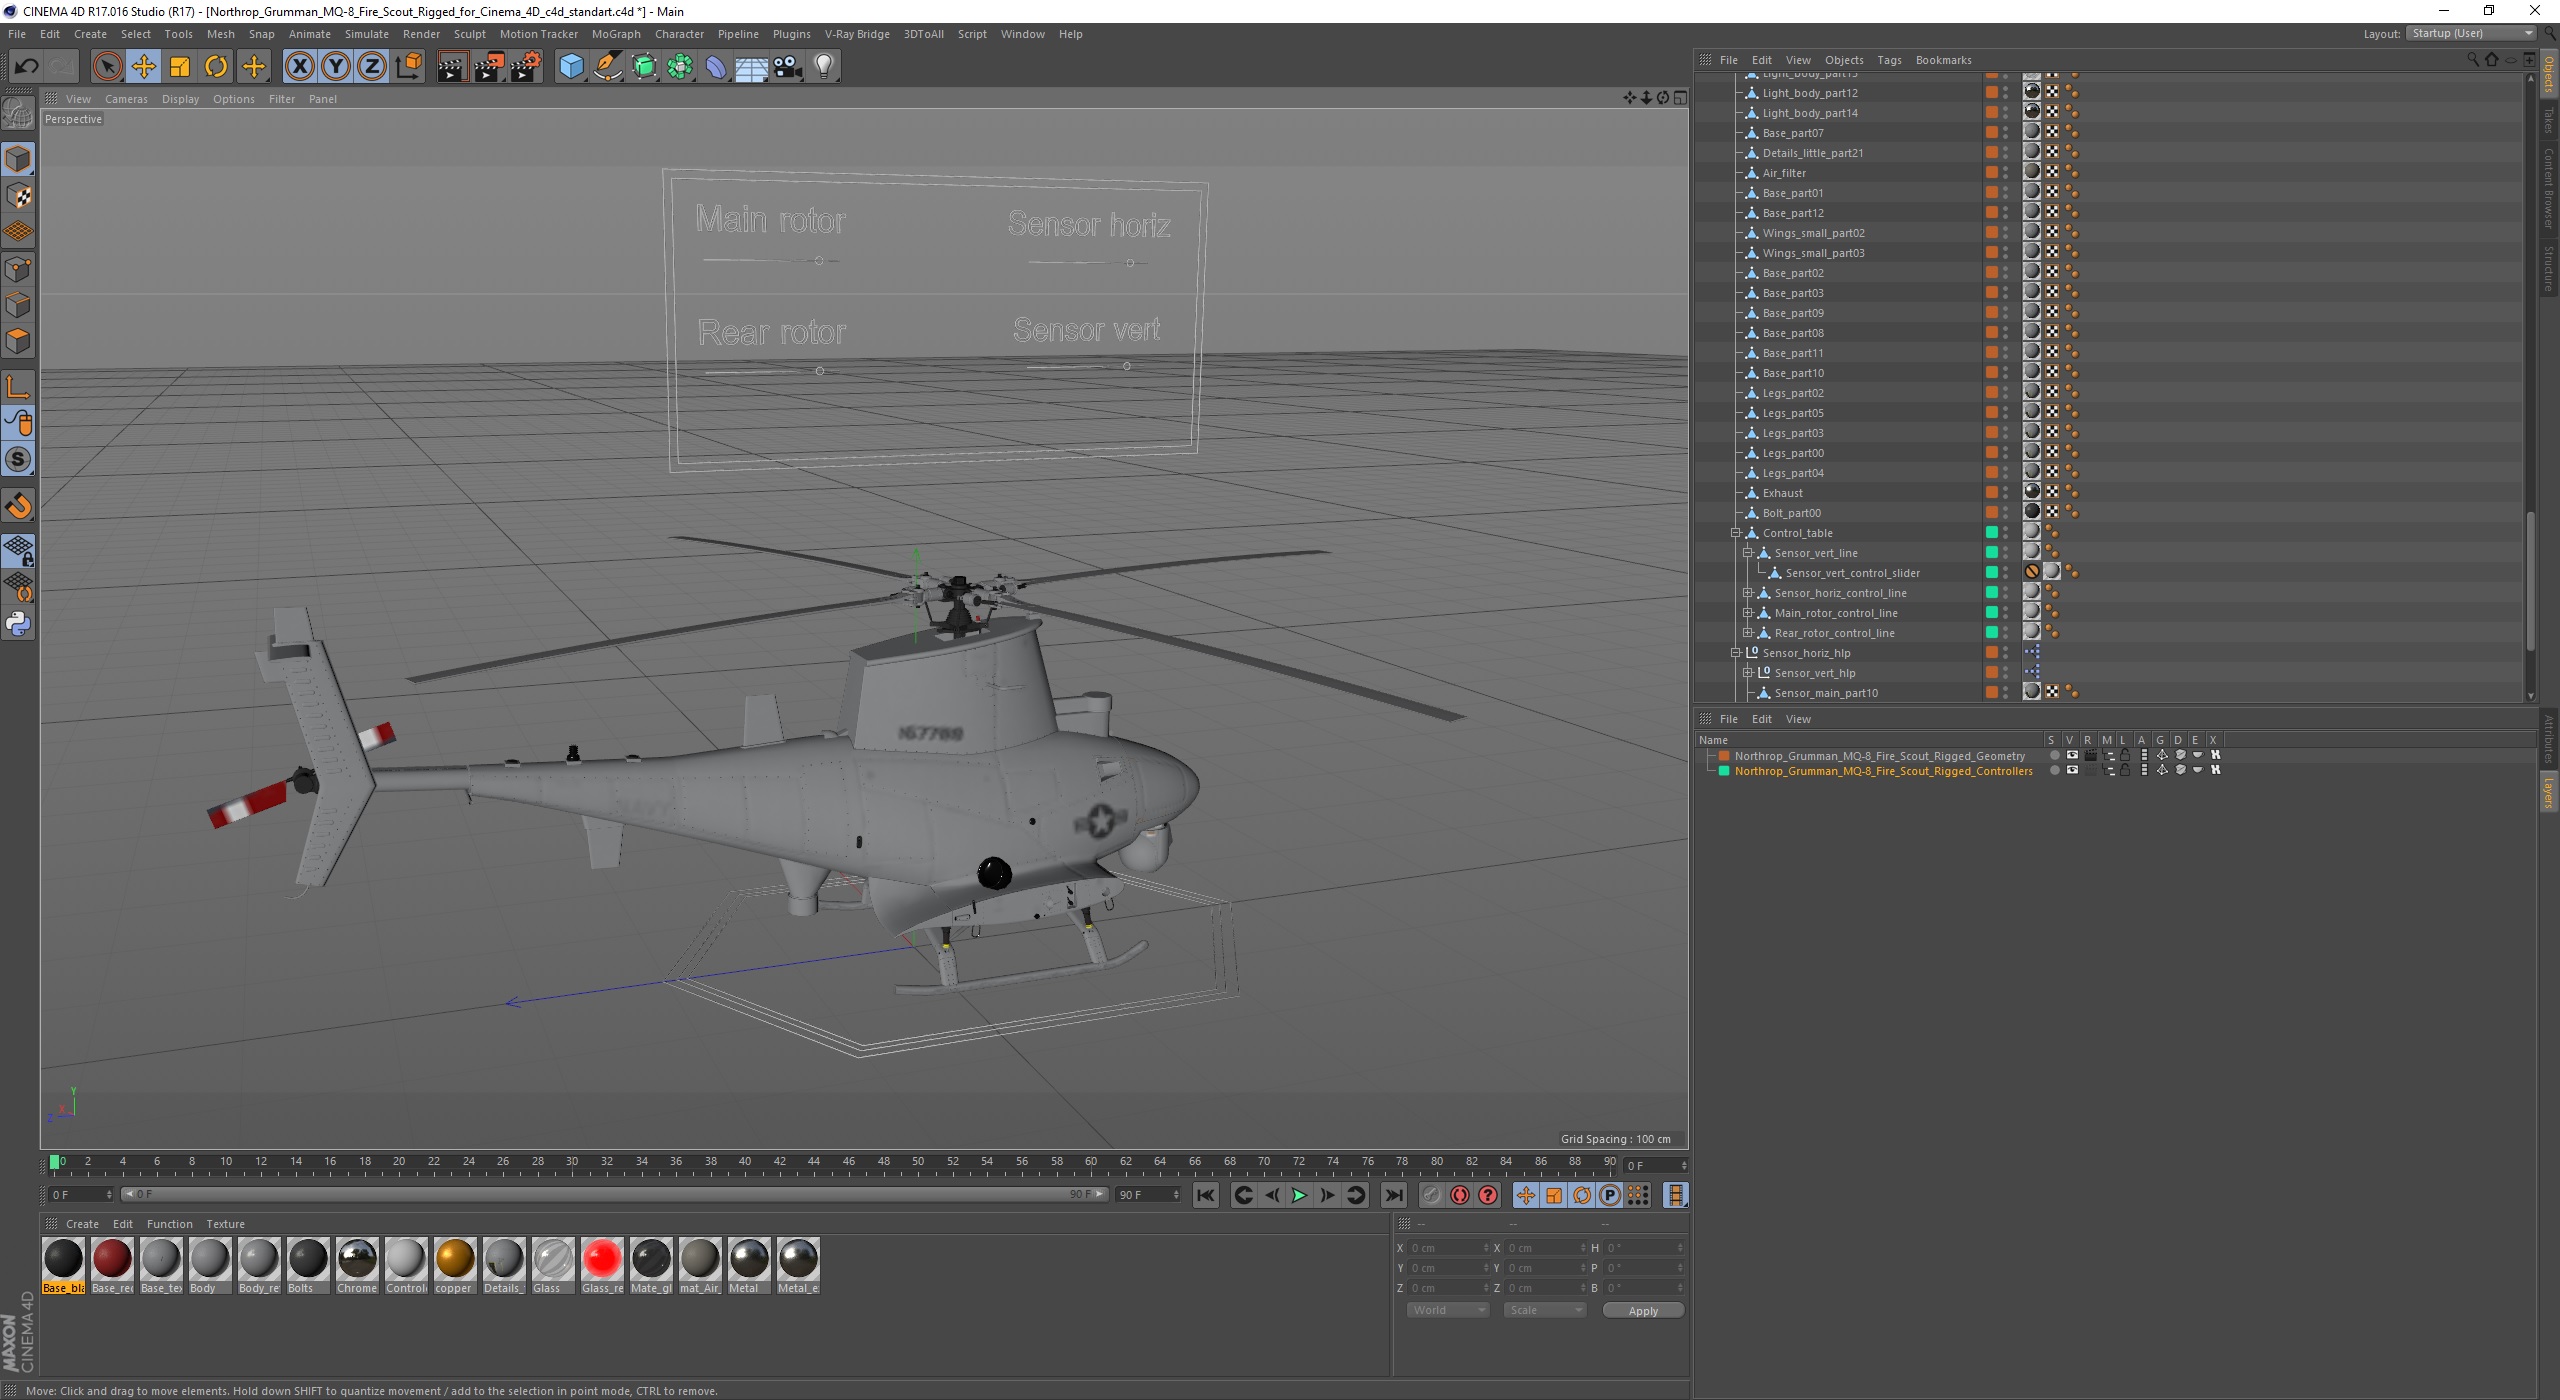Open the Simulate menu

(x=367, y=34)
